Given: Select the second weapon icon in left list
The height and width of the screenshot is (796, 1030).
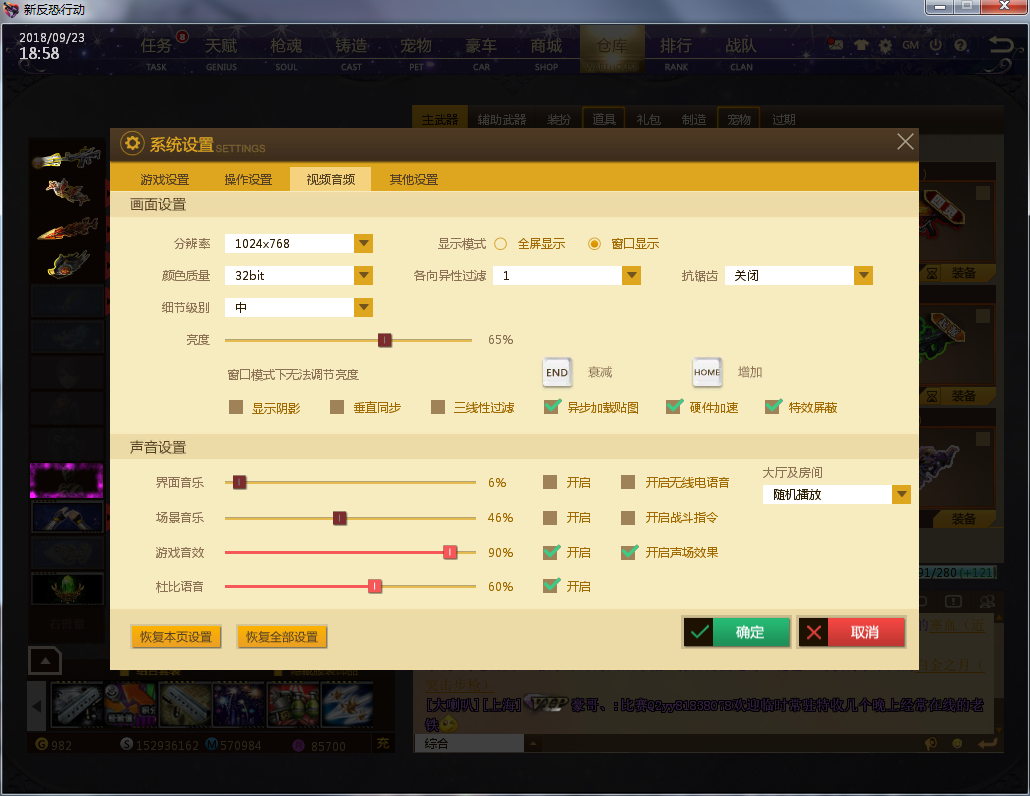Looking at the screenshot, I should 67,192.
